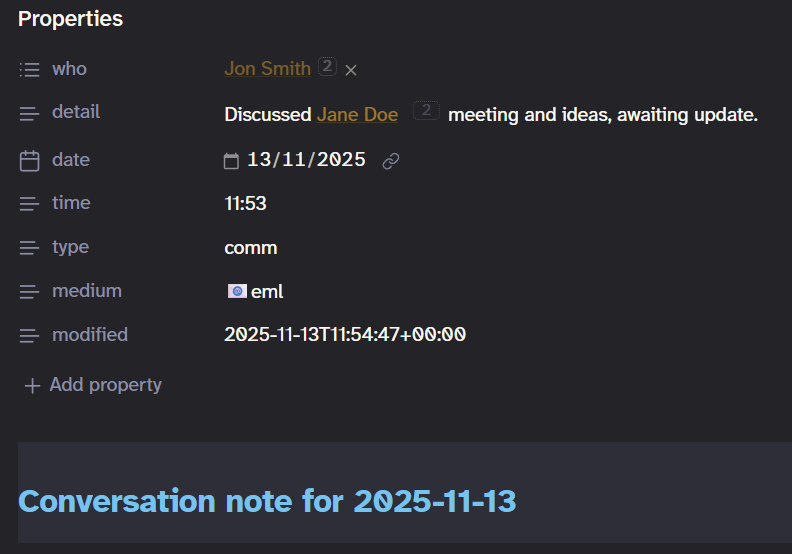The width and height of the screenshot is (792, 554).
Task: Click the link icon after the date value
Action: click(x=391, y=161)
